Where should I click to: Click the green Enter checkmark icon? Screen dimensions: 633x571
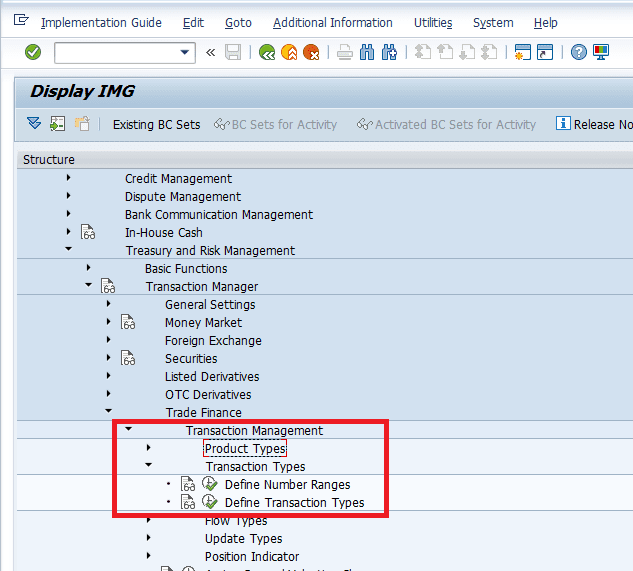pyautogui.click(x=32, y=52)
